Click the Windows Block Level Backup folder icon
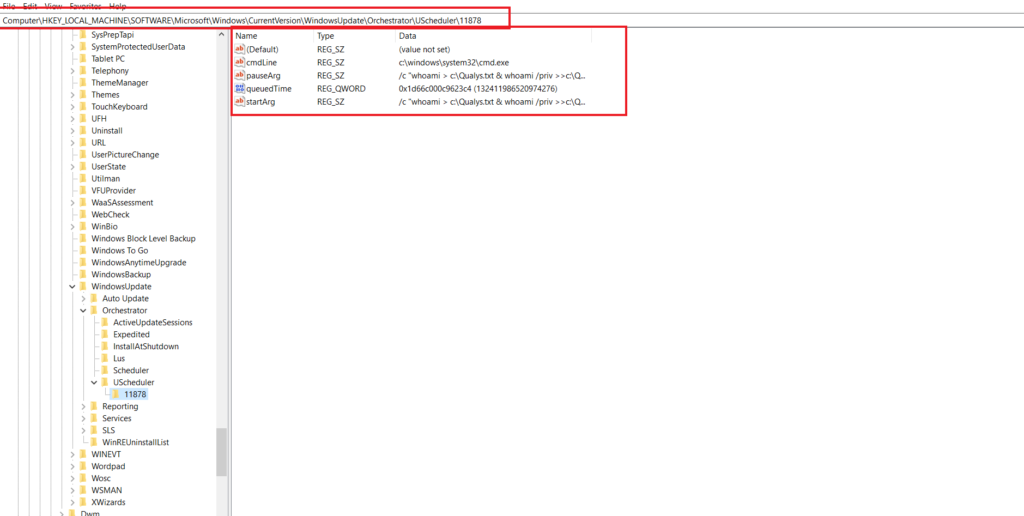The width and height of the screenshot is (1024, 516). click(83, 238)
